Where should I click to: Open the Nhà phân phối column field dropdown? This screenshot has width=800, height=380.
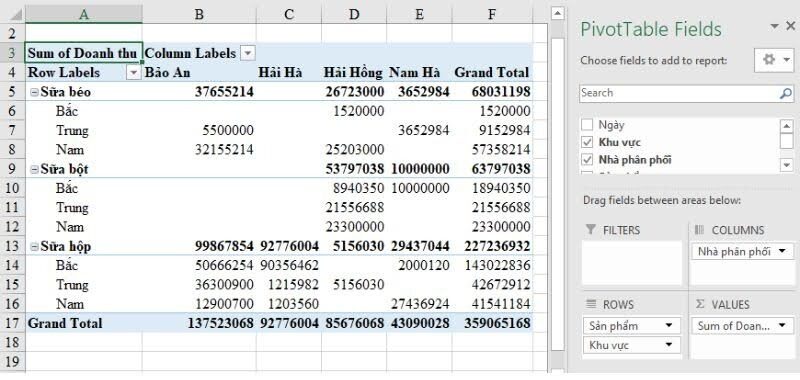click(x=782, y=251)
